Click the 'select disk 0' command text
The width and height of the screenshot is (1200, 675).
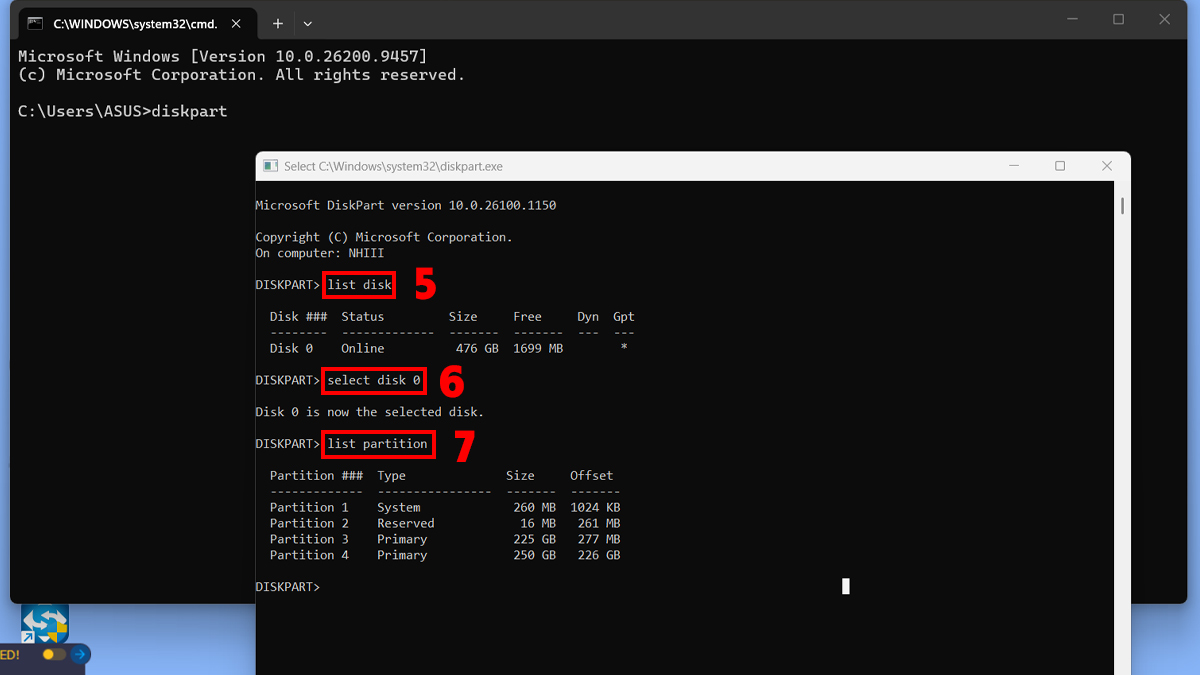pos(374,380)
